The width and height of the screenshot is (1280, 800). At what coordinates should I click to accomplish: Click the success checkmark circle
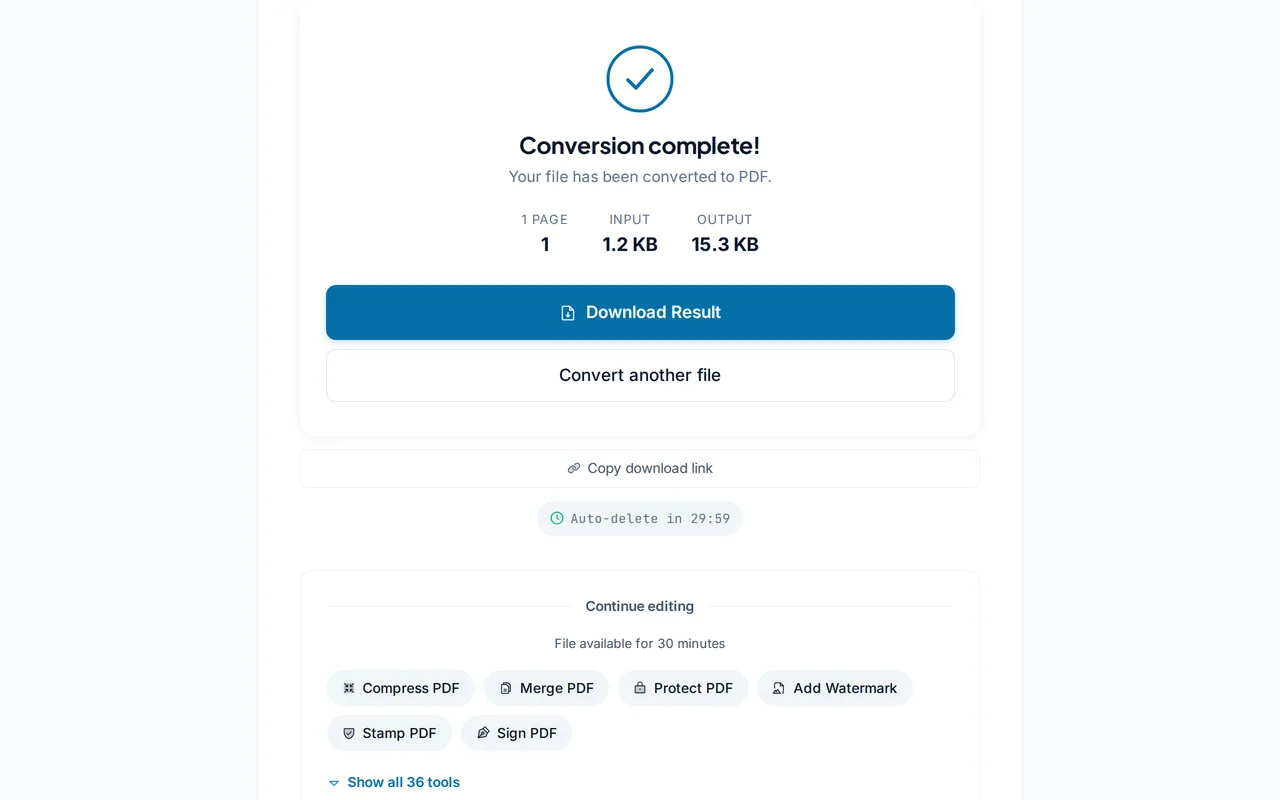(x=640, y=79)
